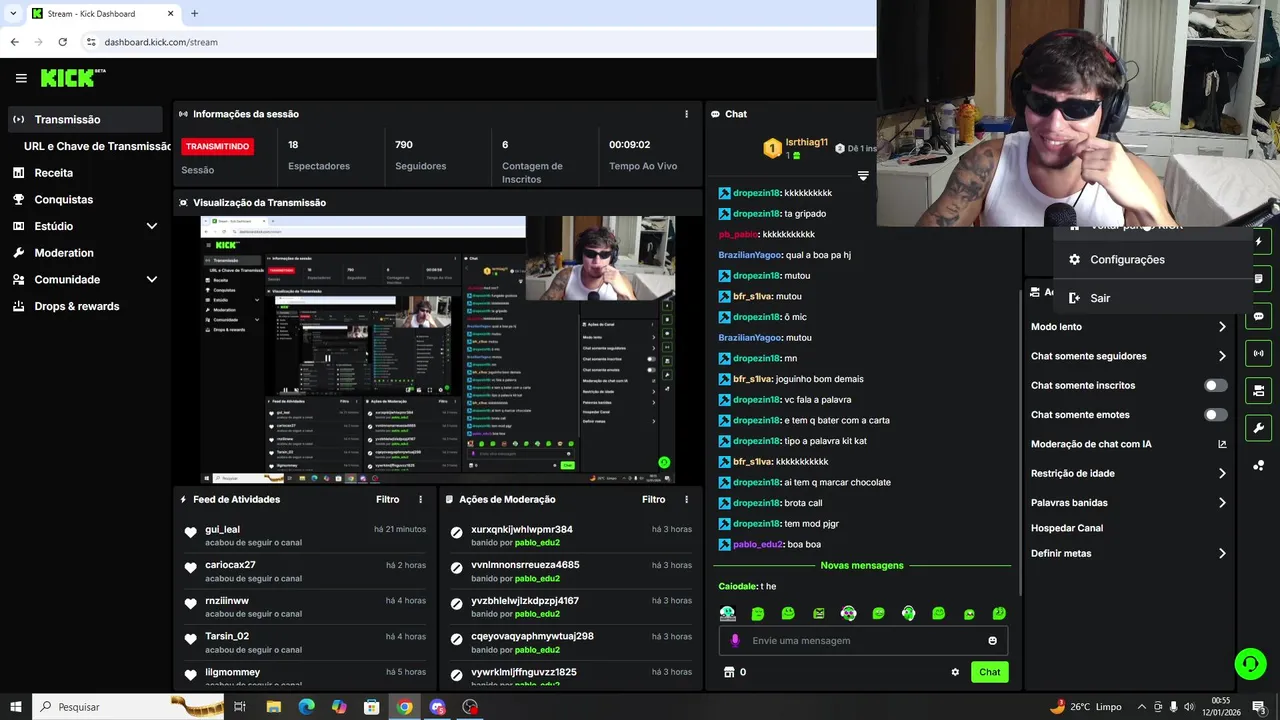Click the microphone icon in message box

coord(735,641)
